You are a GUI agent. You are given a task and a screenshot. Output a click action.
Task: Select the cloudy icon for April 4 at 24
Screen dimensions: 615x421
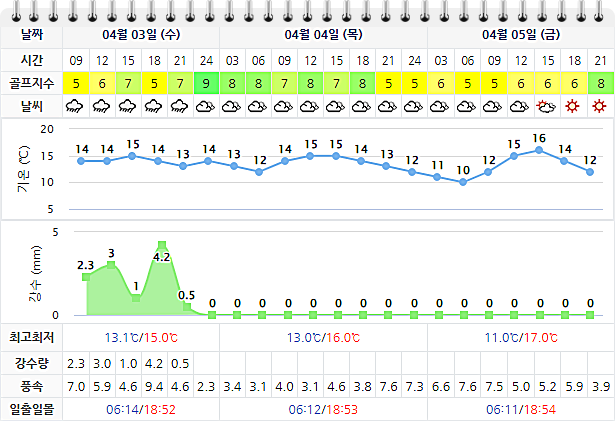coord(413,106)
